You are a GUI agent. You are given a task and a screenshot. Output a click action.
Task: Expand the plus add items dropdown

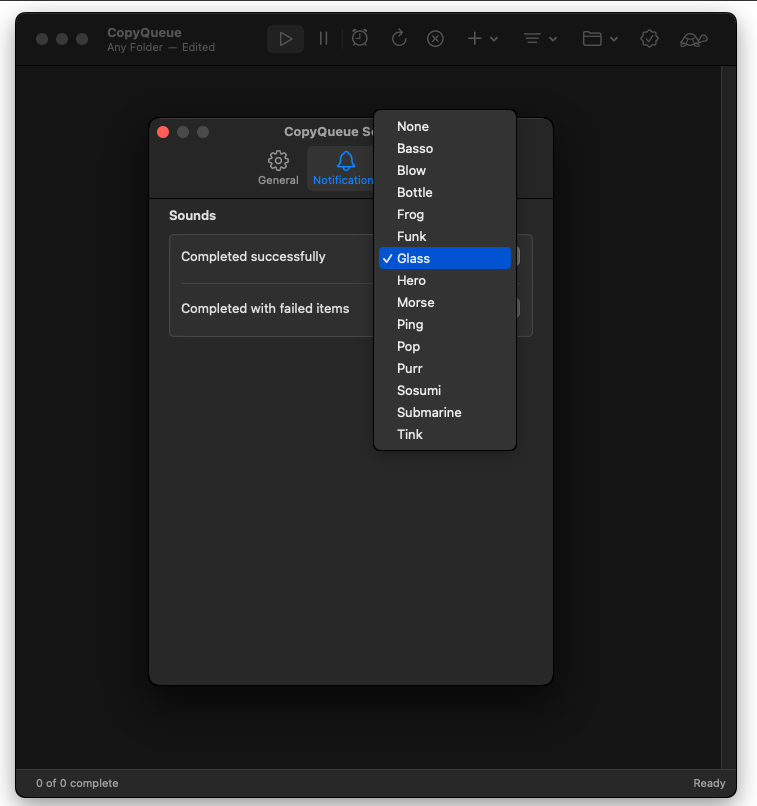[482, 39]
